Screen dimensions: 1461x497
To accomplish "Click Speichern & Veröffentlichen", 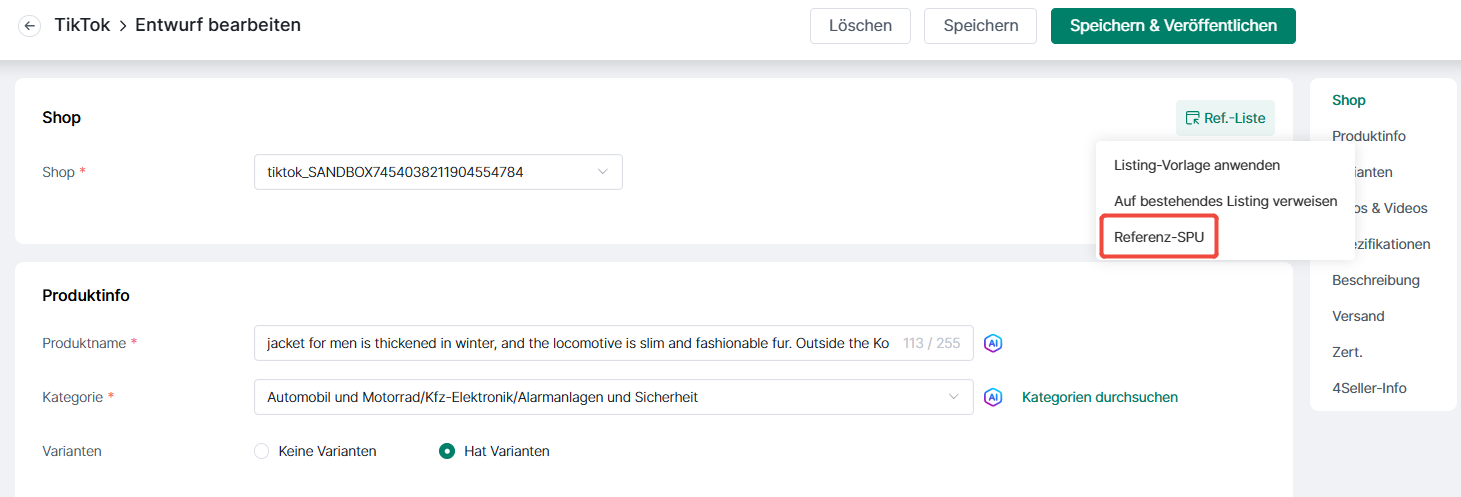I will click(1173, 26).
